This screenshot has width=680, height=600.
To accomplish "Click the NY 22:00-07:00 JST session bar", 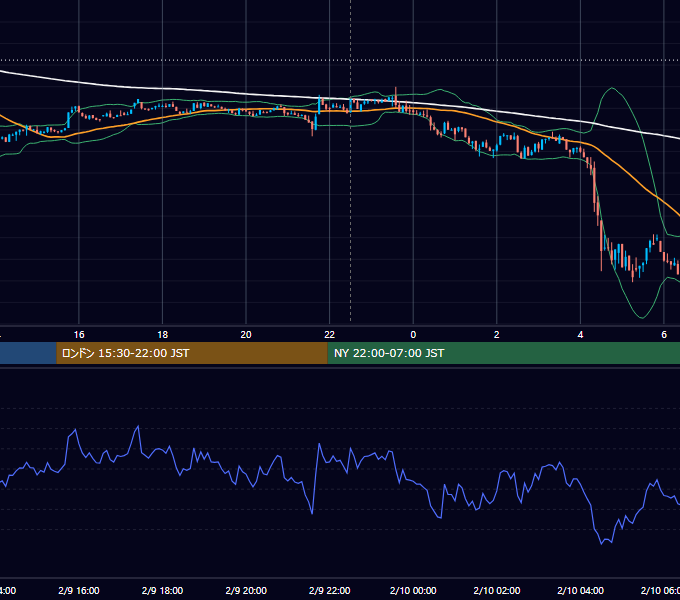I will [503, 353].
